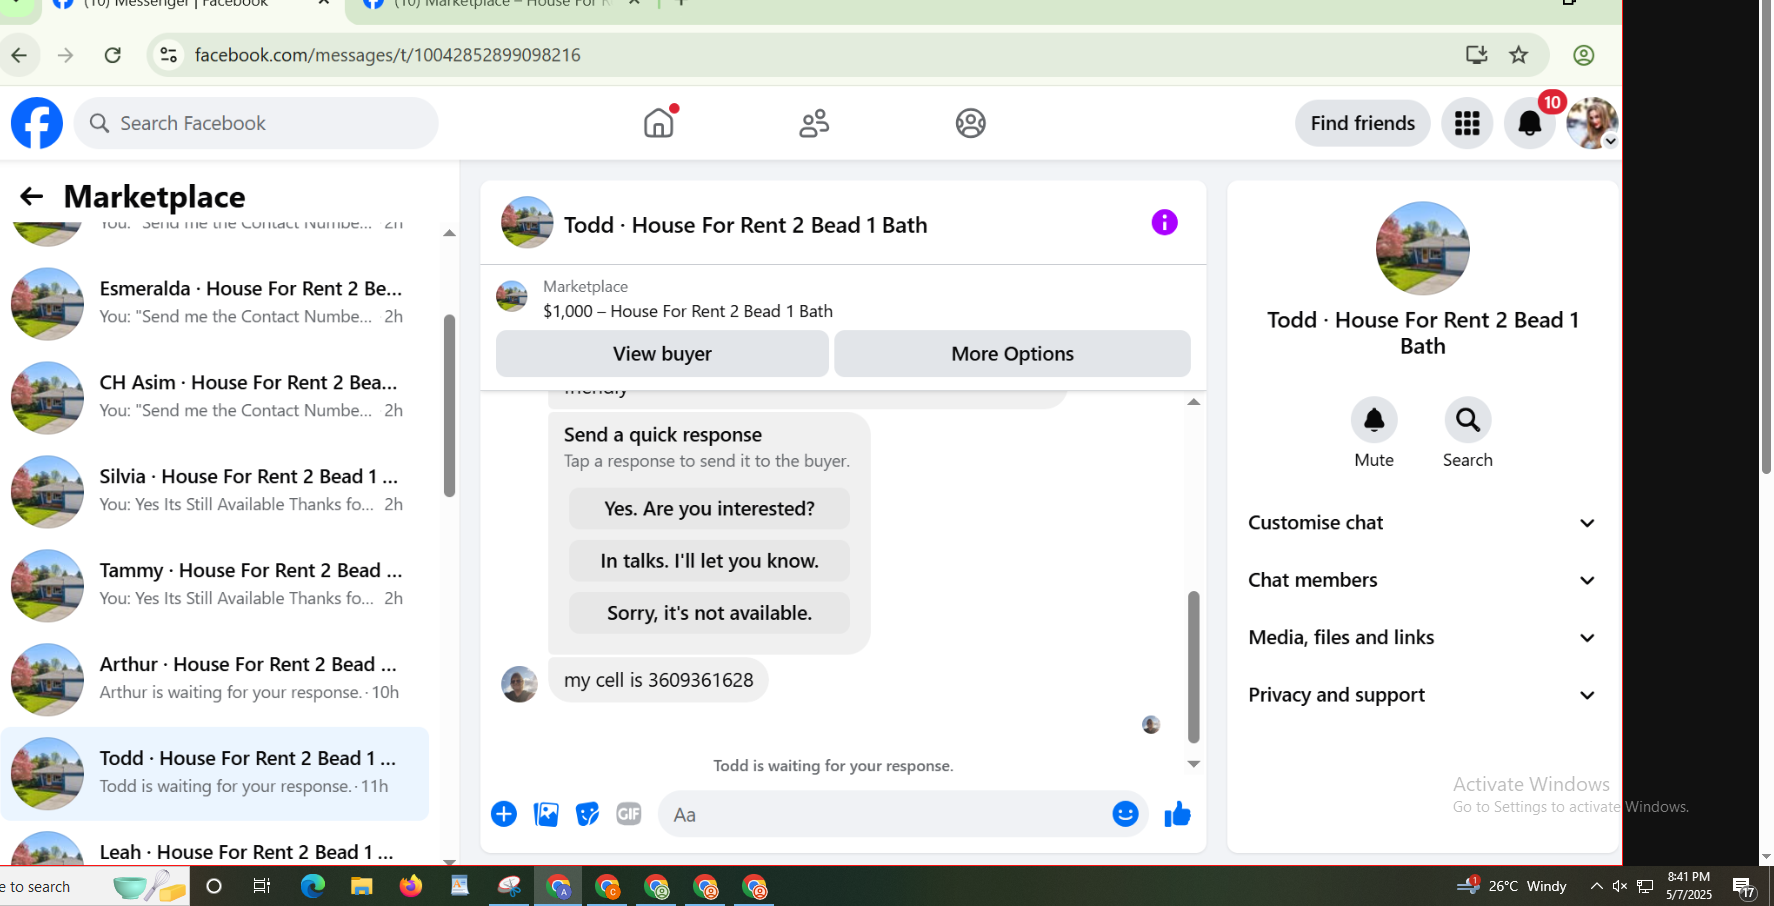The image size is (1774, 906).
Task: Open Microsoft Edge from the taskbar
Action: pyautogui.click(x=313, y=886)
